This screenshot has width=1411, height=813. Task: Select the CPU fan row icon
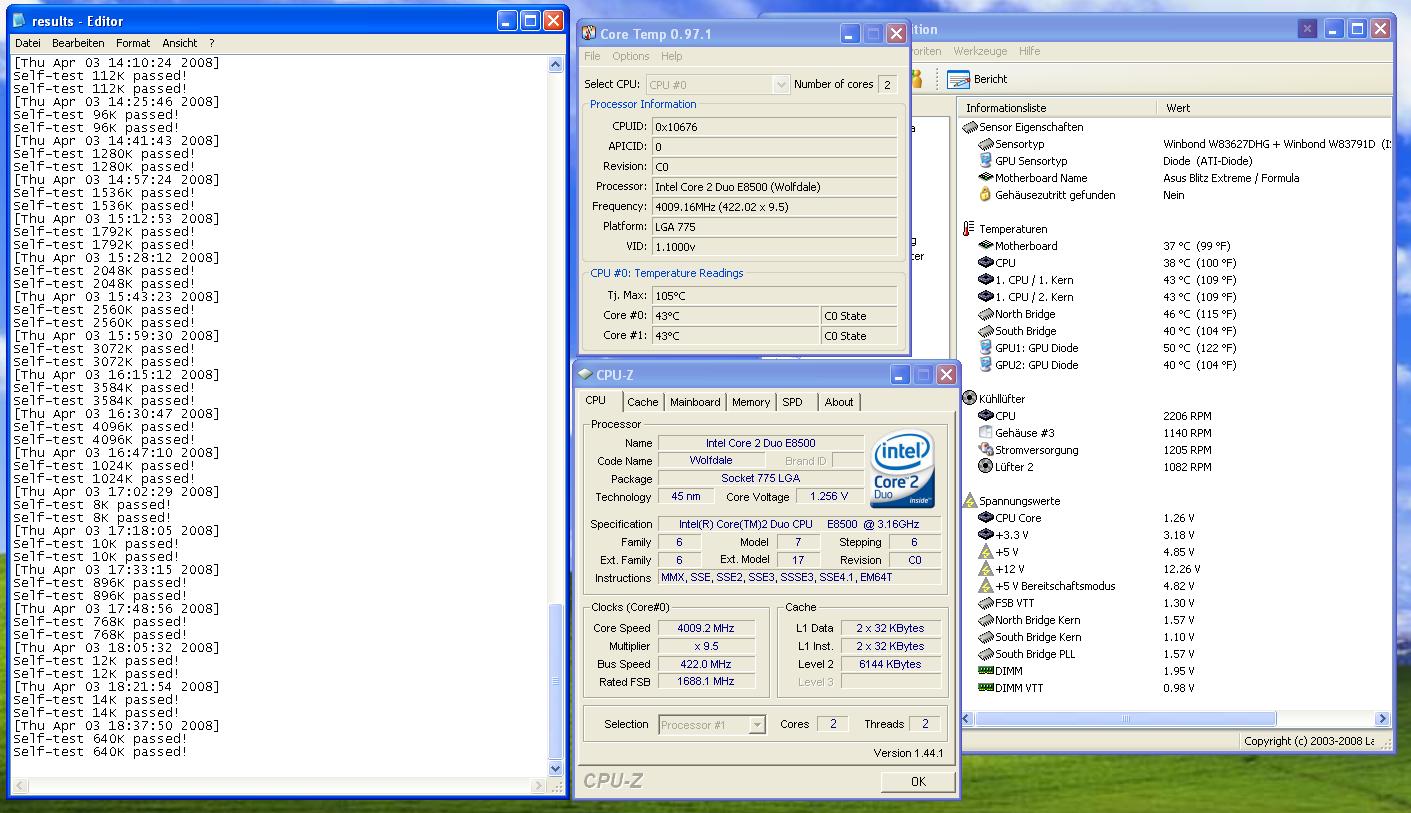(x=986, y=416)
